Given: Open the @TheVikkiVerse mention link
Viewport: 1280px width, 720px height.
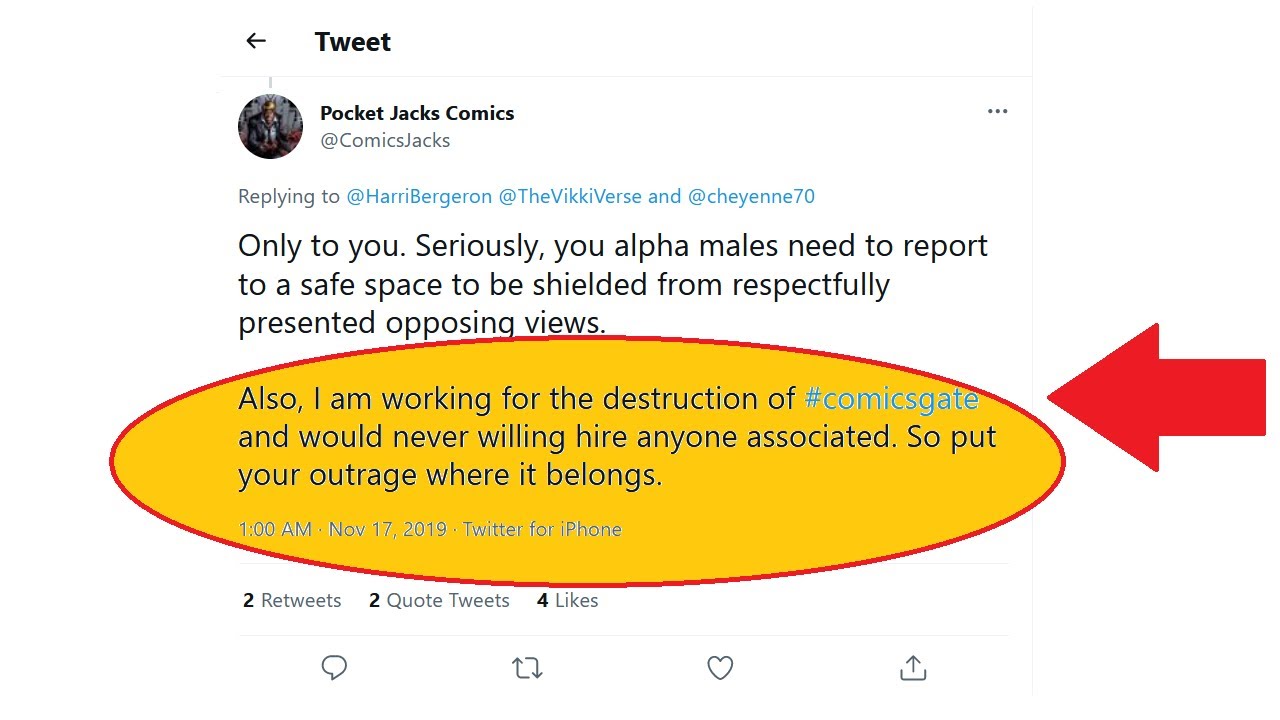Looking at the screenshot, I should pos(570,196).
